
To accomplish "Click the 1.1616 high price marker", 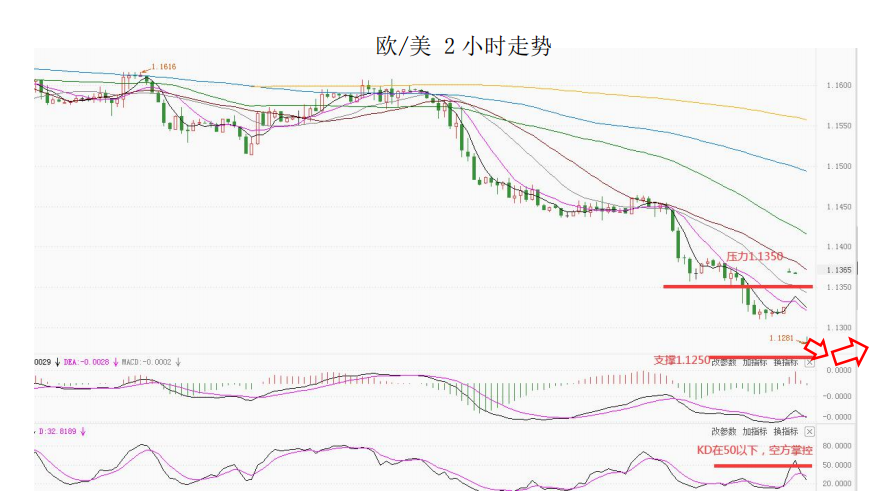I will coord(163,67).
